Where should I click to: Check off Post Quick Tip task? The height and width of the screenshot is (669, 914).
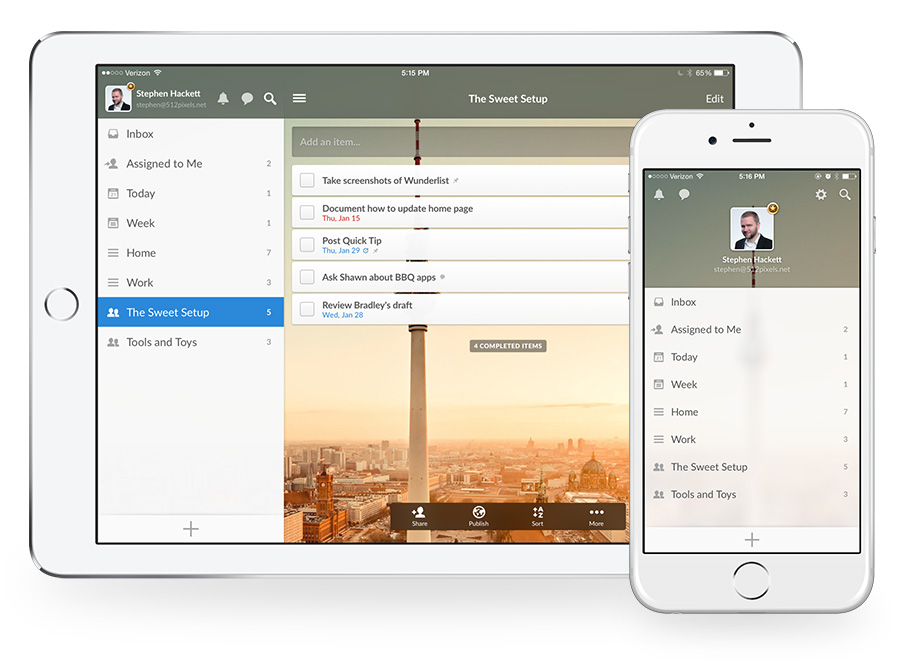pyautogui.click(x=307, y=245)
